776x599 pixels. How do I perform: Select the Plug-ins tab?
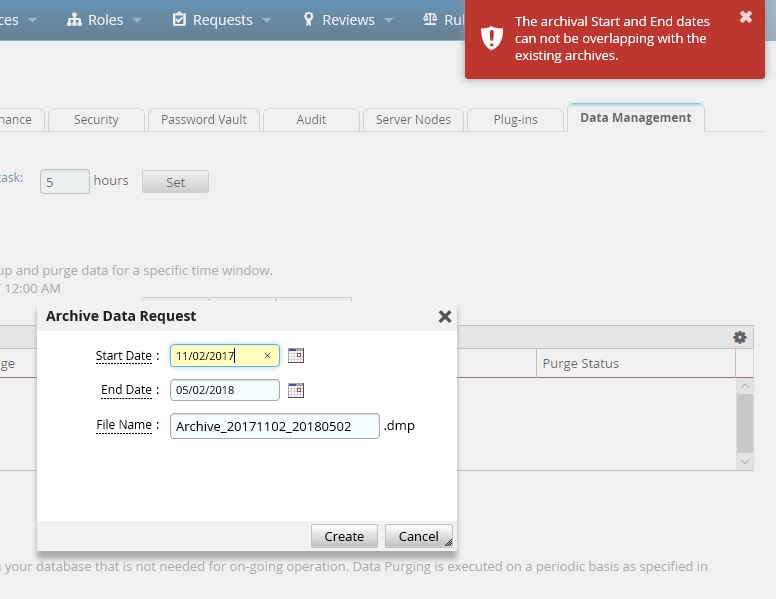pos(515,119)
